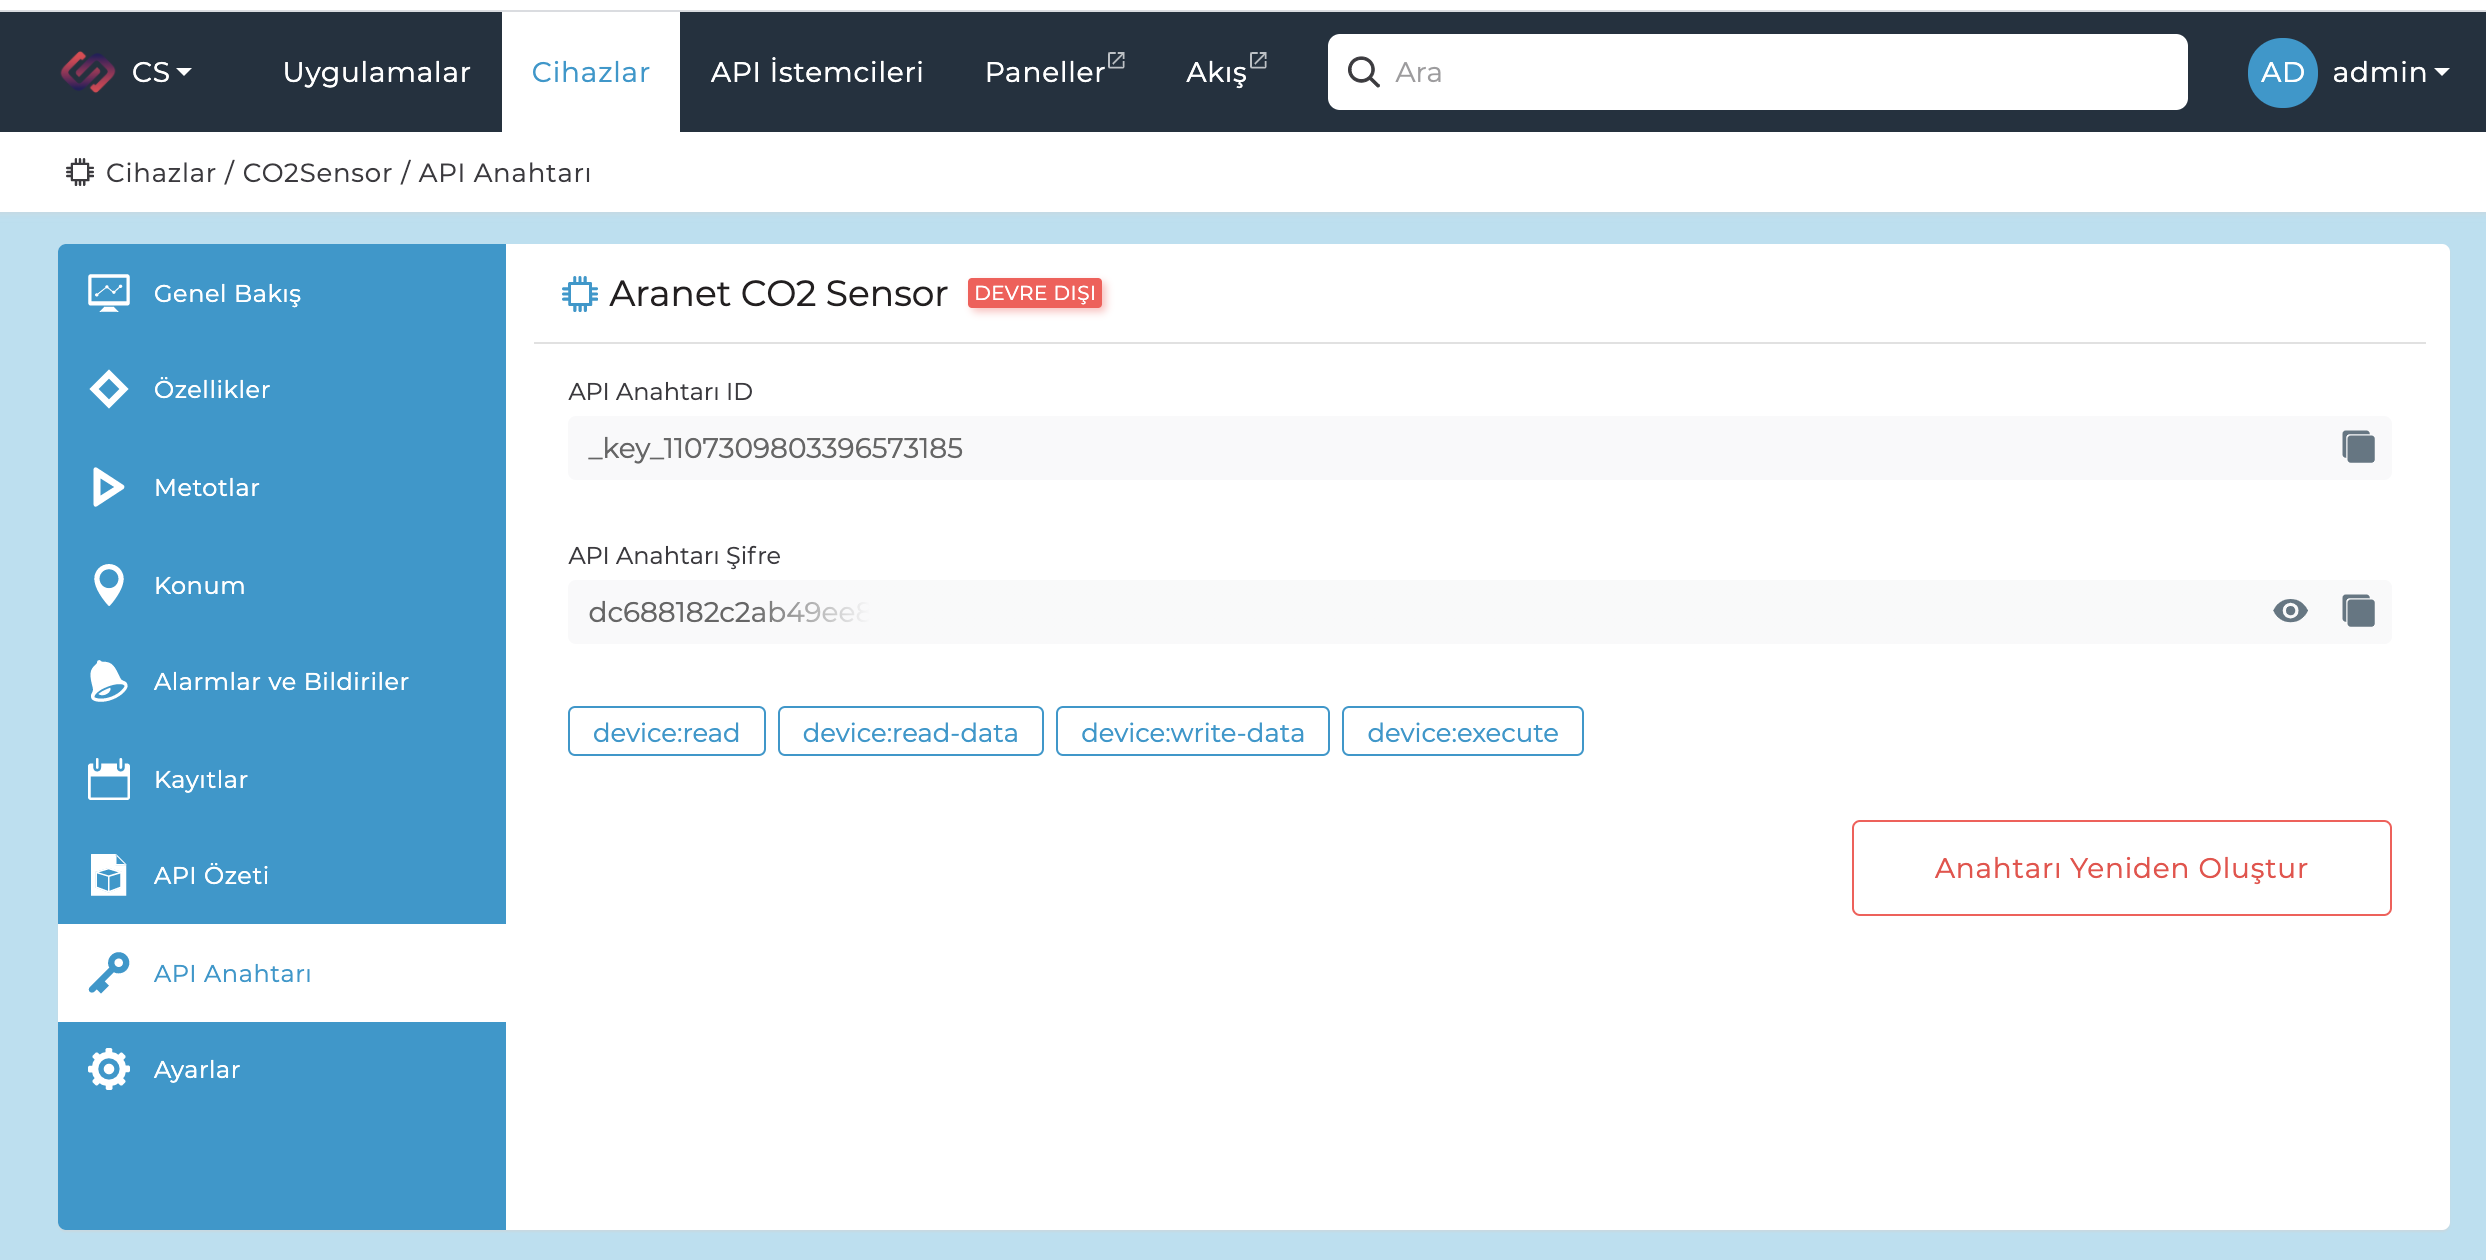Click the Ayarlar gear icon
The width and height of the screenshot is (2486, 1260).
point(108,1069)
